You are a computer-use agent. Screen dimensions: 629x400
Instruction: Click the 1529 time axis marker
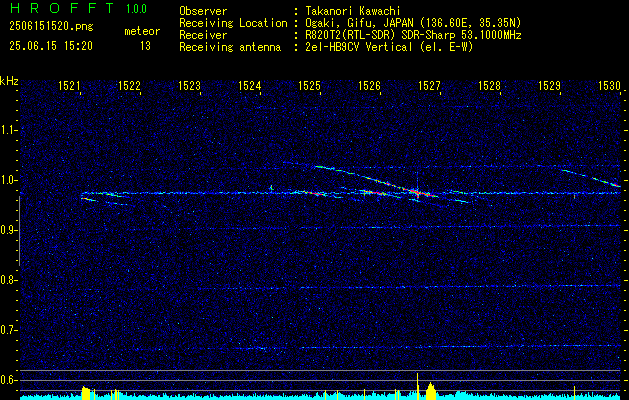point(550,85)
